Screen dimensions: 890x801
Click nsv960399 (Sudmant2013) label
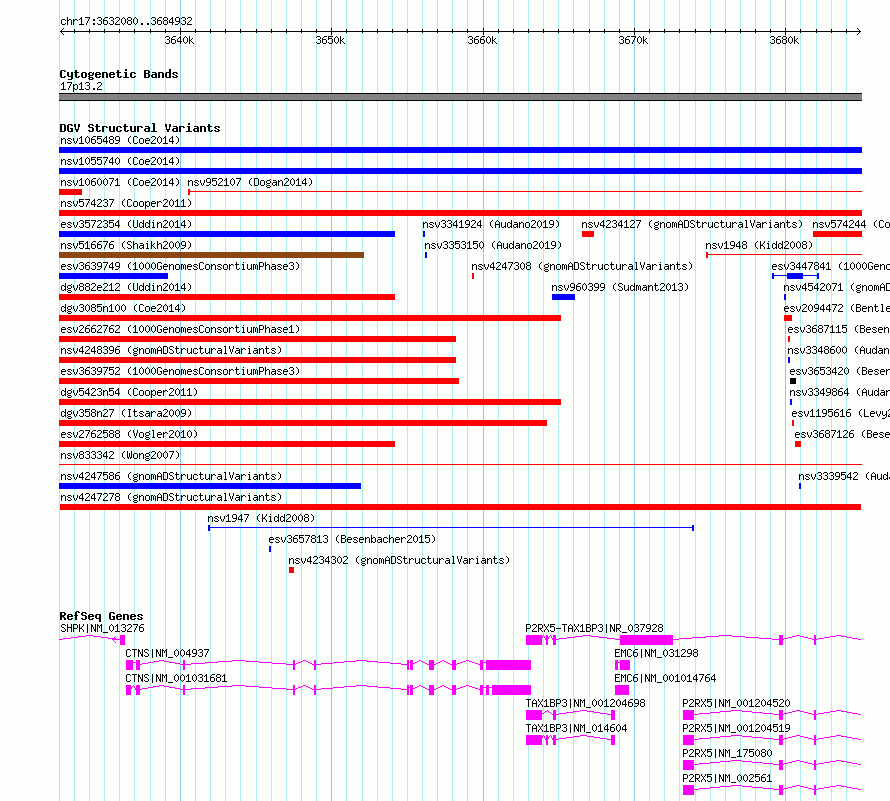[620, 287]
